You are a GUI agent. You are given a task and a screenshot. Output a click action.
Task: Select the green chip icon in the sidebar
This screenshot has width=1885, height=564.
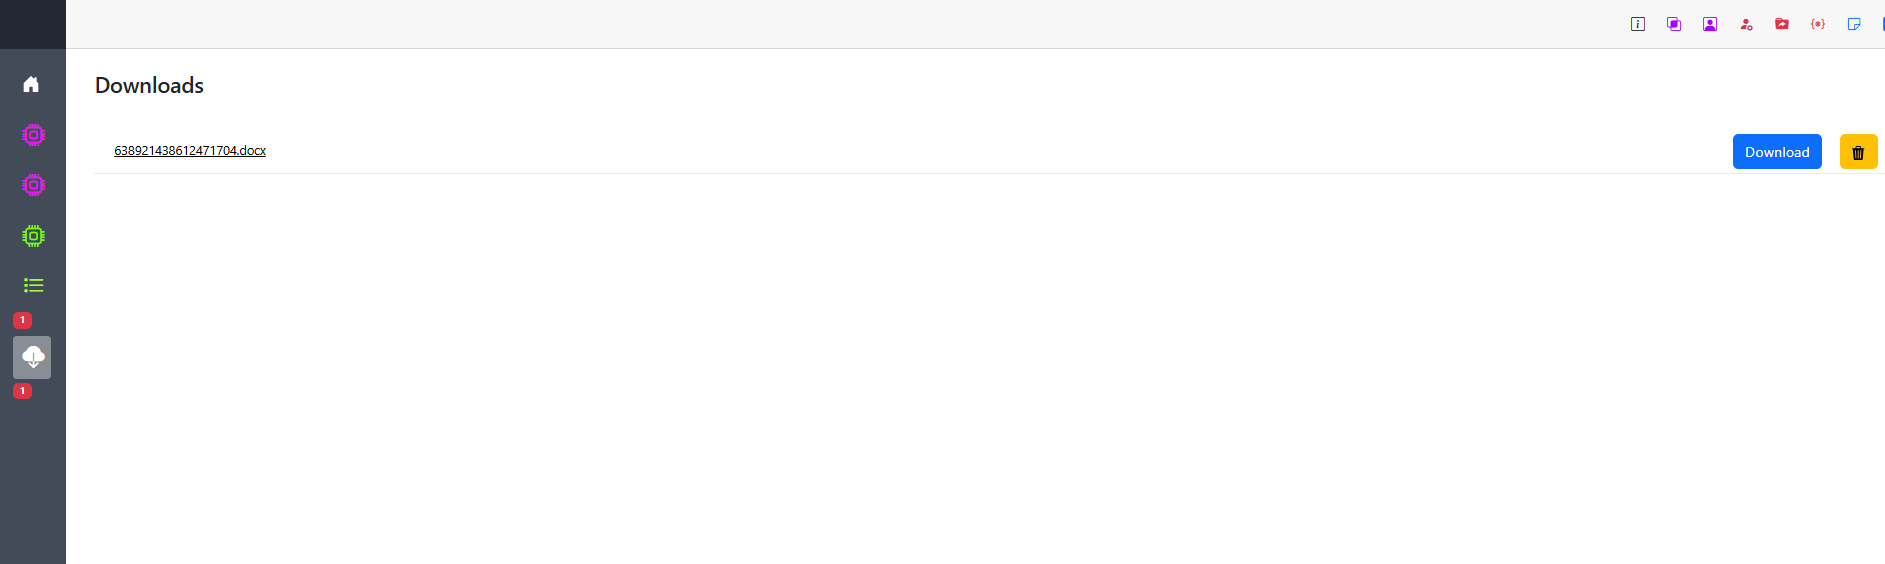click(33, 236)
